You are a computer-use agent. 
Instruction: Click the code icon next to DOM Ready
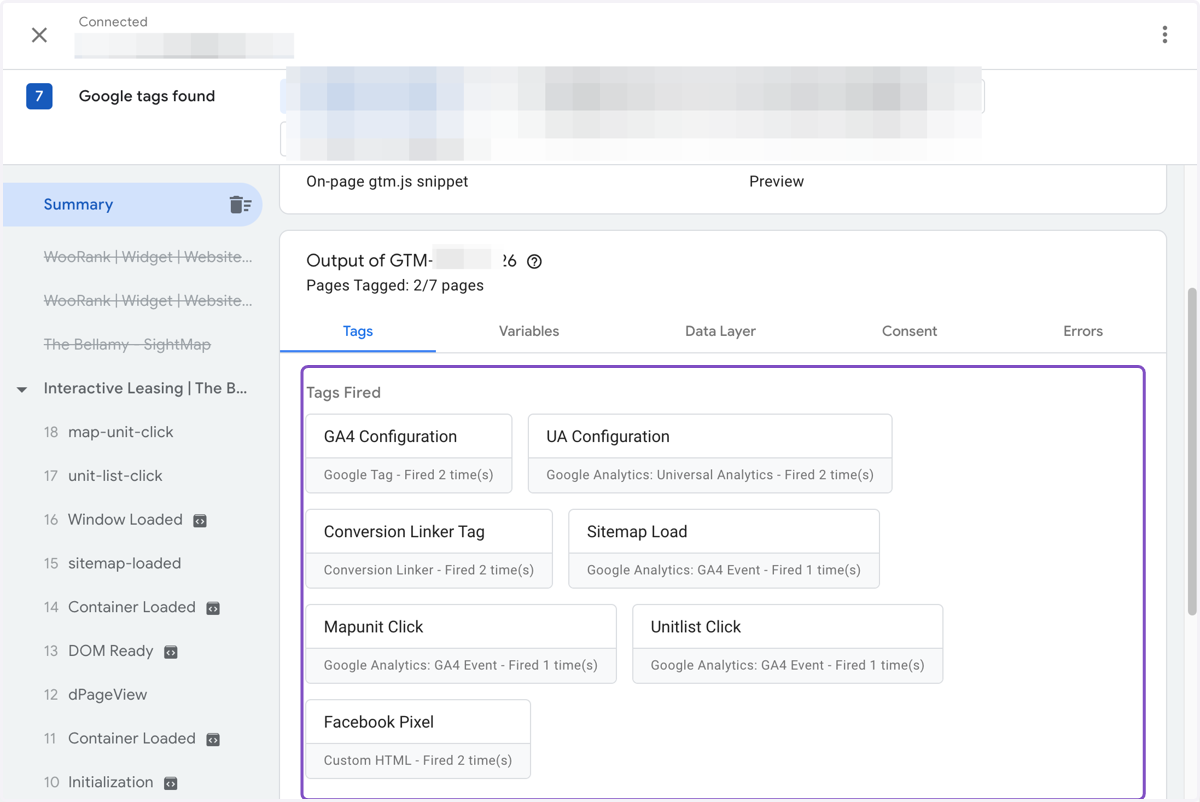coord(171,652)
